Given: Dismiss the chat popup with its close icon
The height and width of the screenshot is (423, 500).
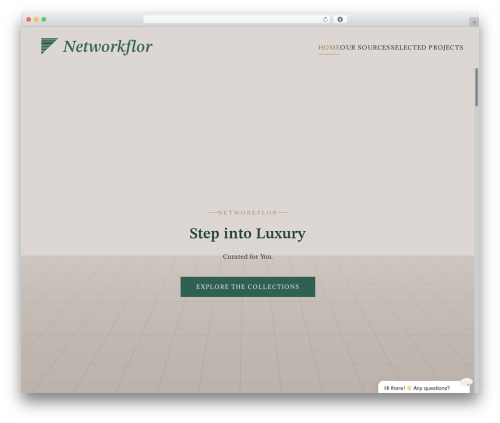Looking at the screenshot, I should [467, 382].
